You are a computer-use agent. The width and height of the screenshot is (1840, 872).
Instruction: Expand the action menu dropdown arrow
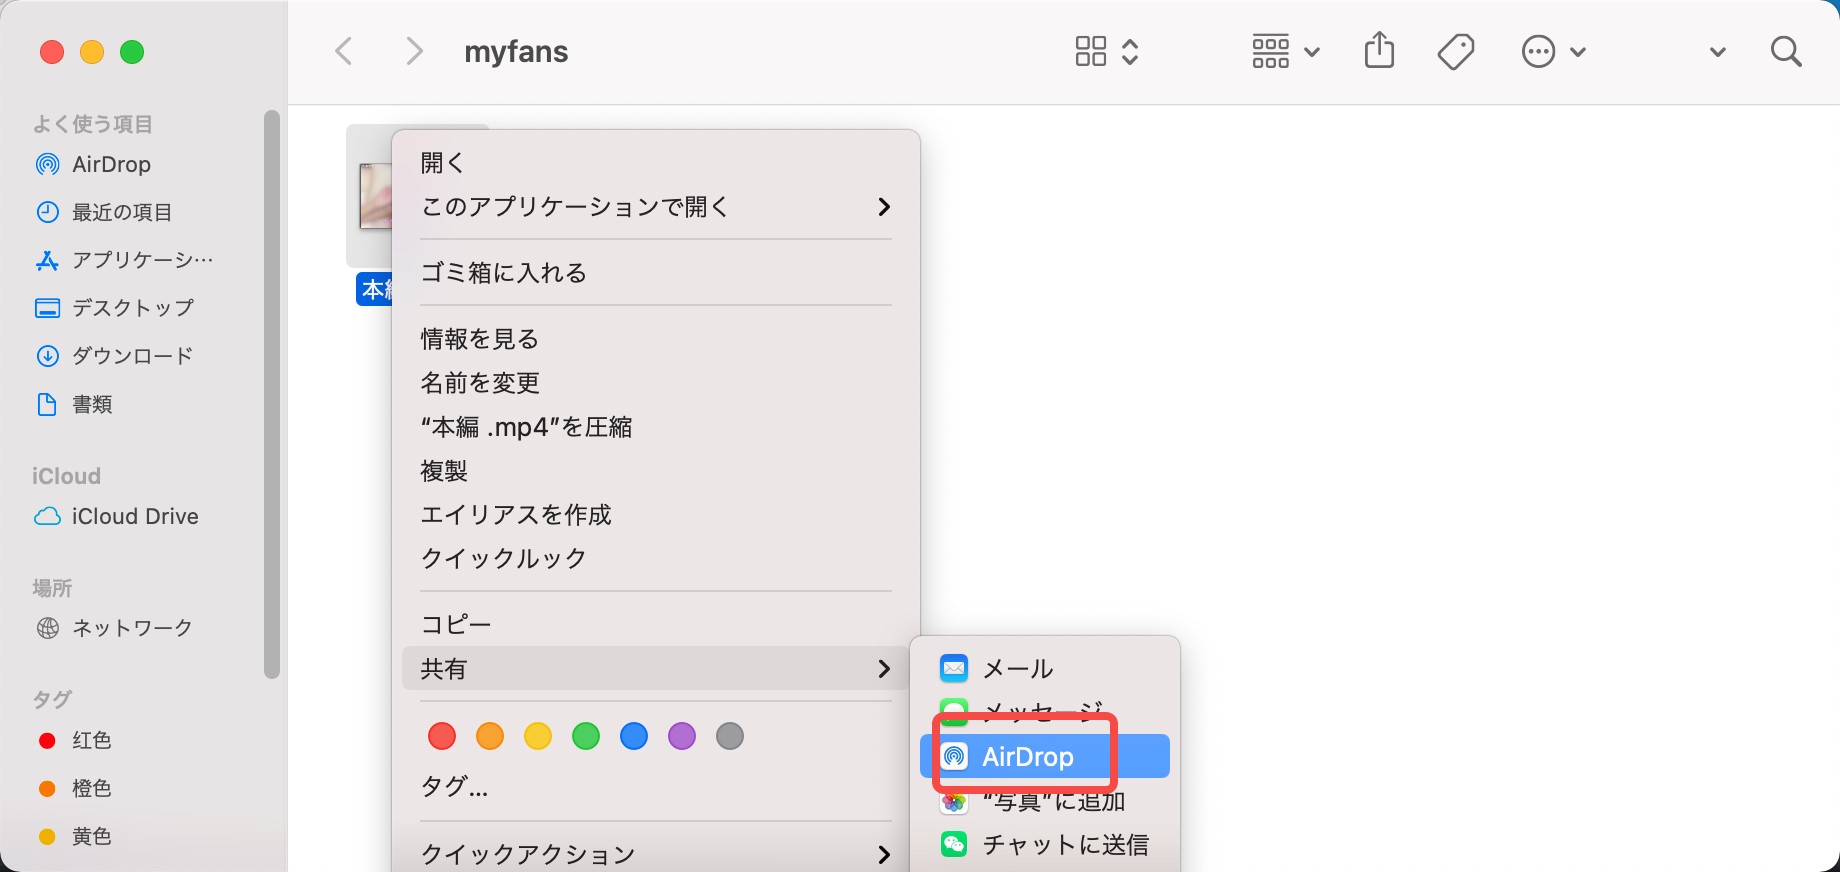[1578, 52]
